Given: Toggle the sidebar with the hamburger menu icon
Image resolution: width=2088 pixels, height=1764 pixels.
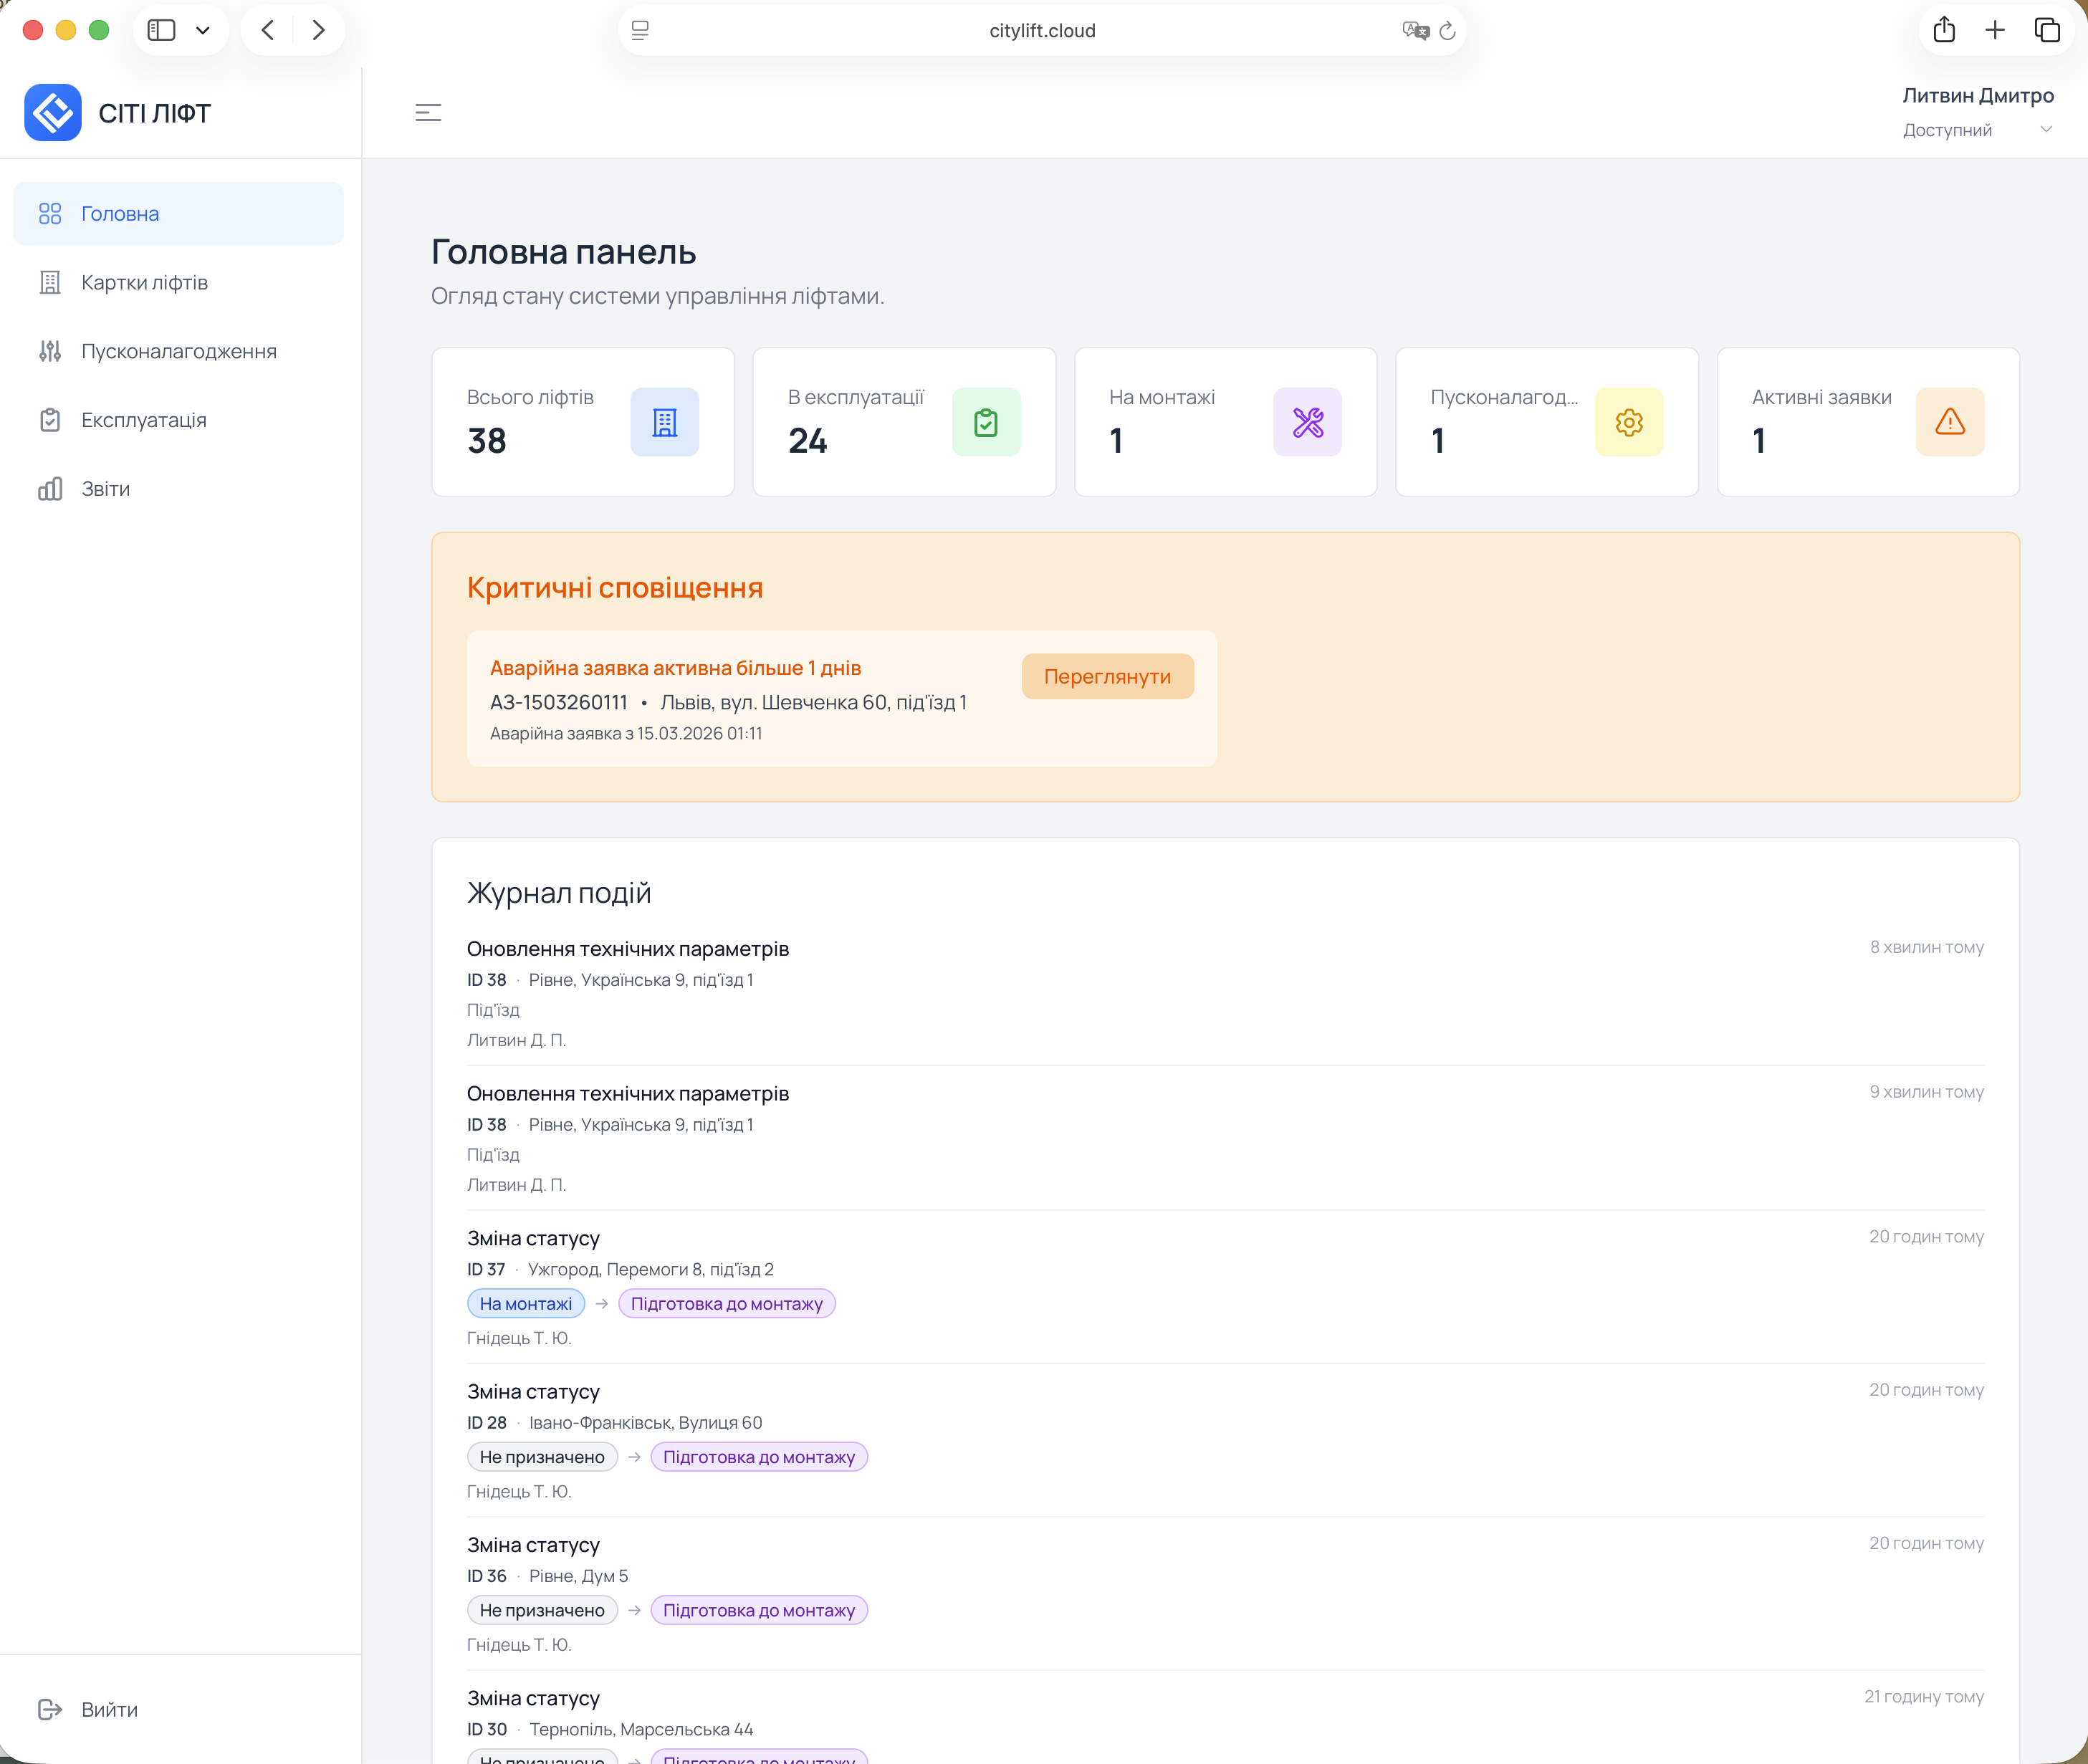Looking at the screenshot, I should (x=428, y=113).
